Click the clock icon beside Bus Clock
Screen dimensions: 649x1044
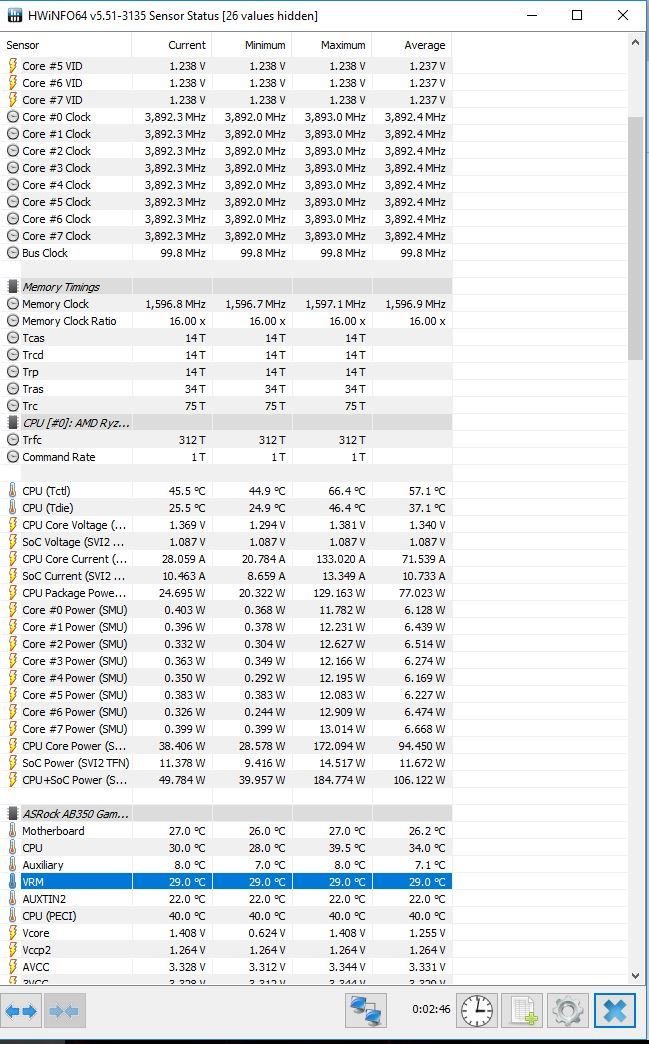point(12,253)
